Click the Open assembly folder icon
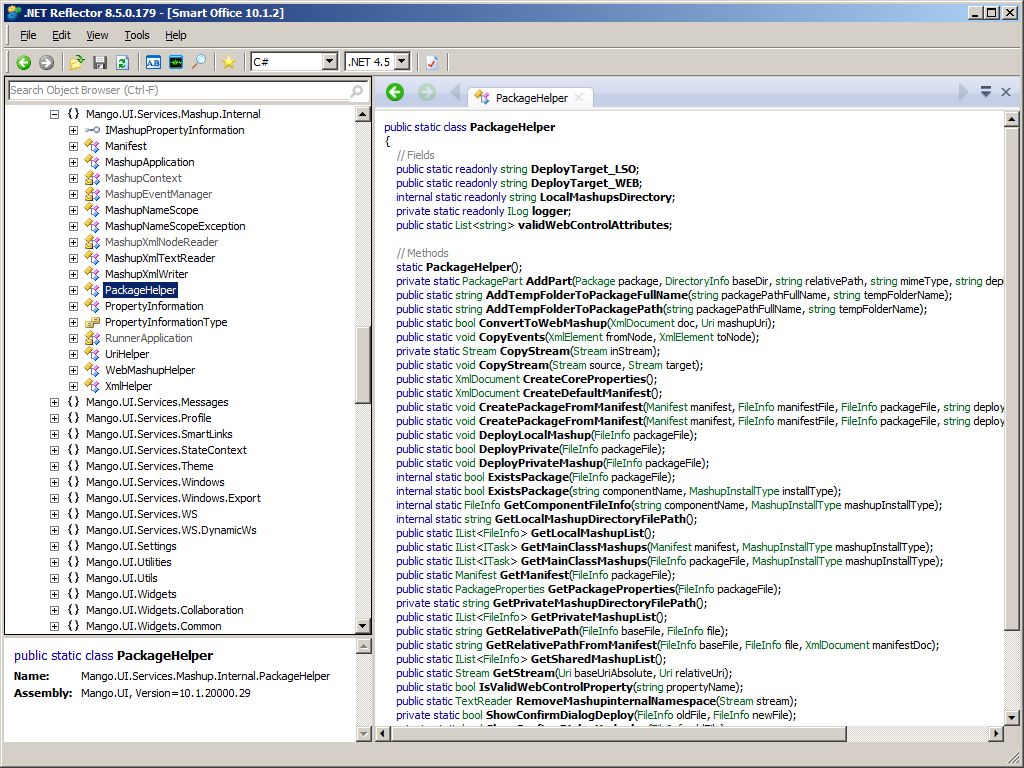1024x768 pixels. click(x=77, y=62)
